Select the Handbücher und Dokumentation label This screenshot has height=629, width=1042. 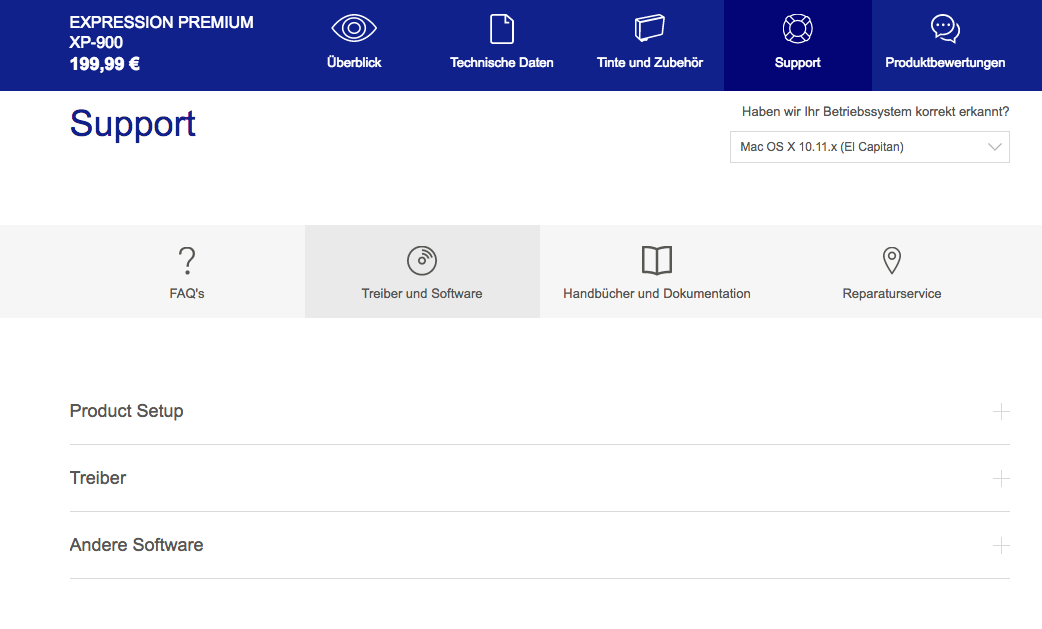(x=657, y=294)
